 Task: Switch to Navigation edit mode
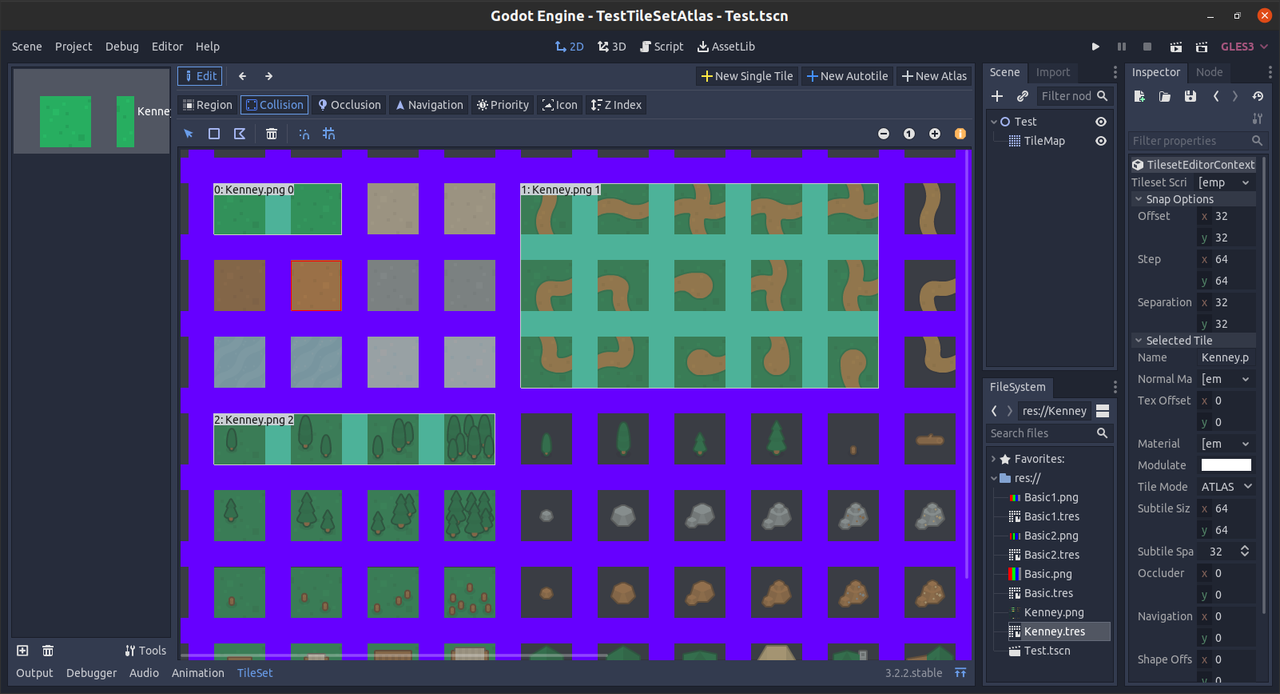428,105
